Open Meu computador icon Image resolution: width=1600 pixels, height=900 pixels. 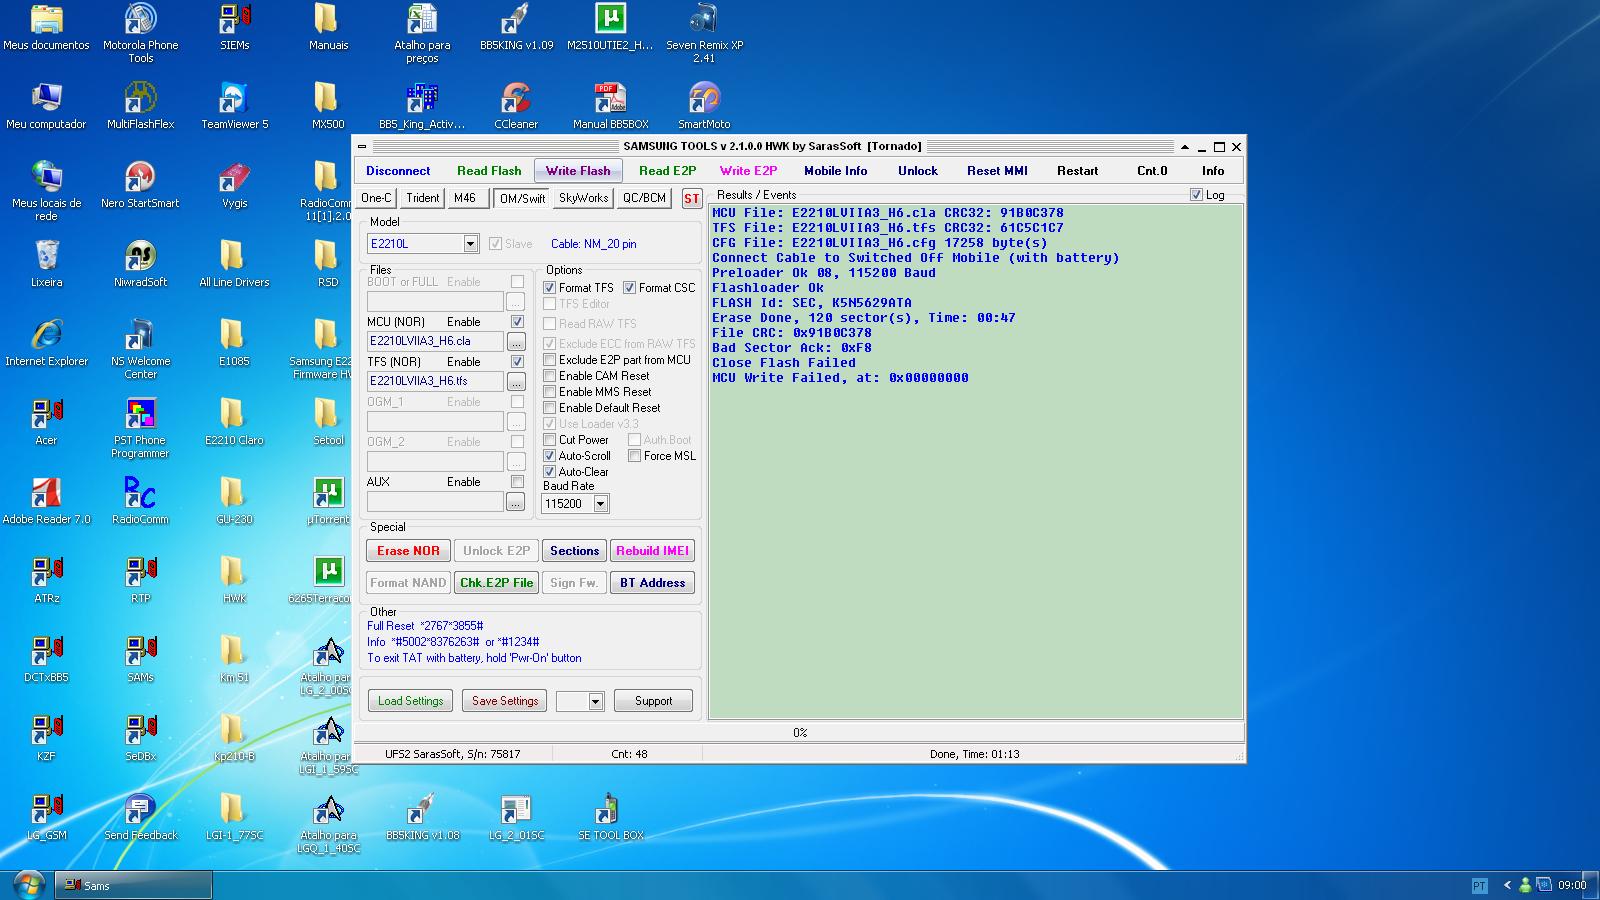click(x=46, y=106)
